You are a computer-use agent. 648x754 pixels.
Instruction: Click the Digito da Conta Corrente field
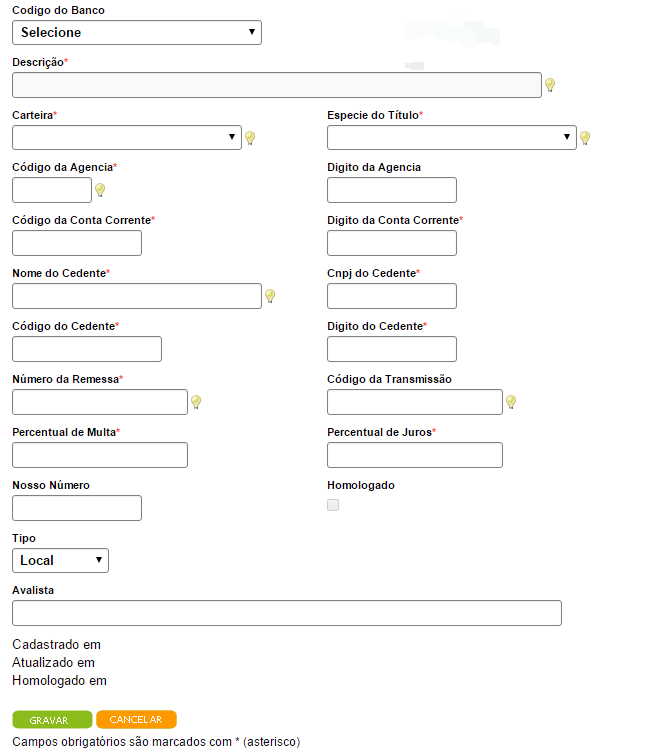click(x=391, y=243)
